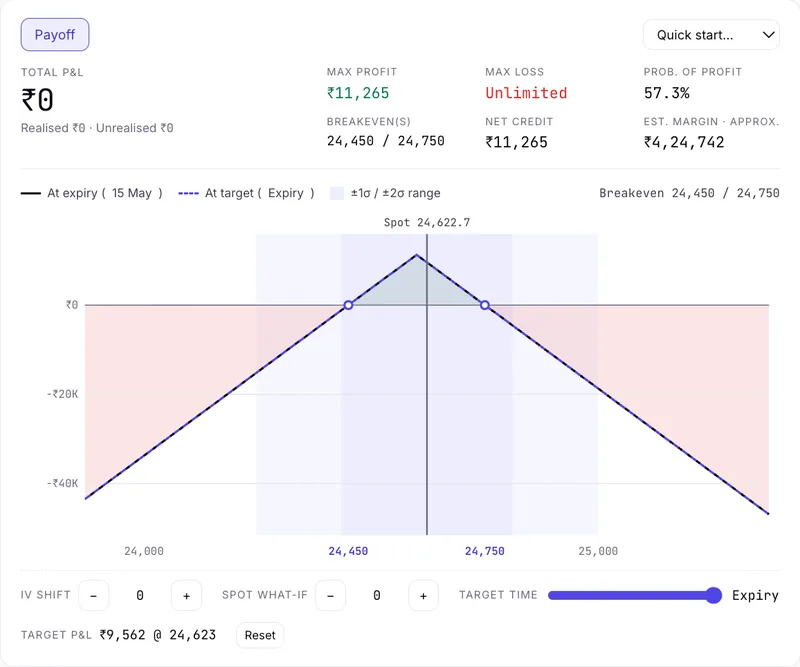800x667 pixels.
Task: Click the -₹40K y-axis label
Action: pos(62,483)
